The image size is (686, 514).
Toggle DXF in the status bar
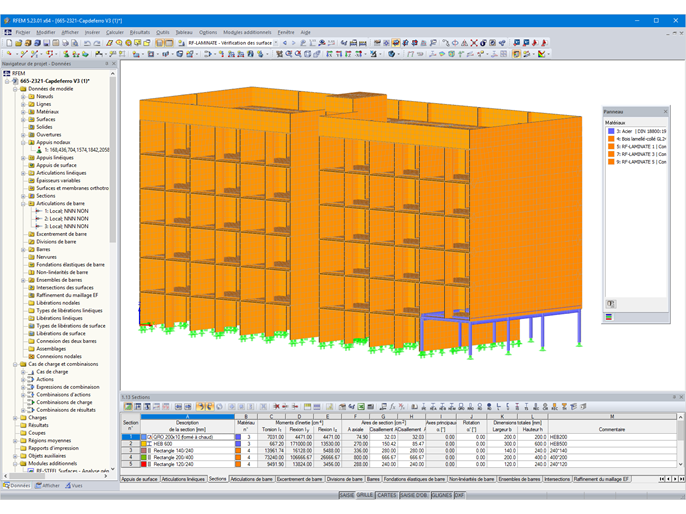pos(459,495)
